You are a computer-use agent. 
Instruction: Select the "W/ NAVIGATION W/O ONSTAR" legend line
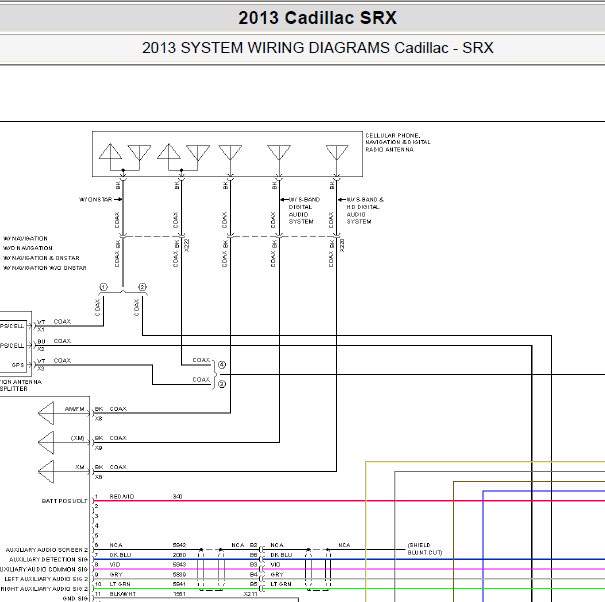click(x=44, y=268)
